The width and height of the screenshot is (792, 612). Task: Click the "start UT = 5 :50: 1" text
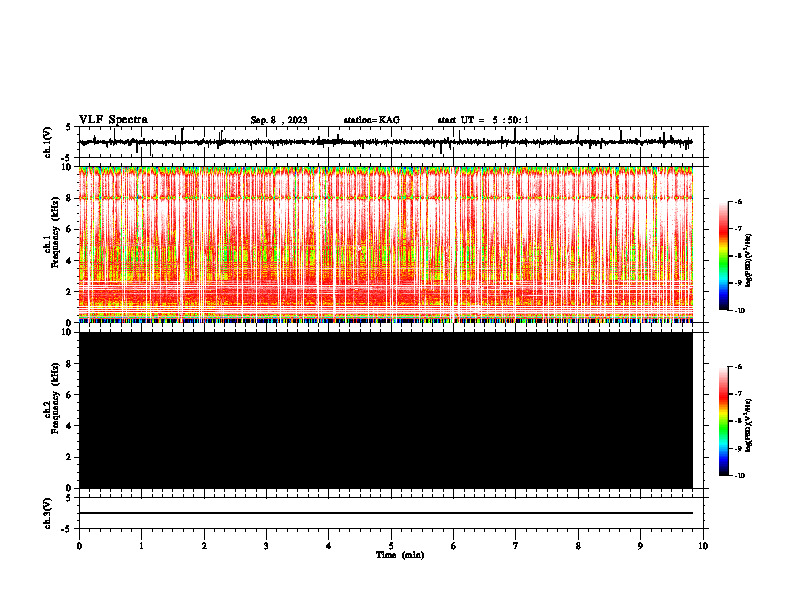pyautogui.click(x=483, y=120)
